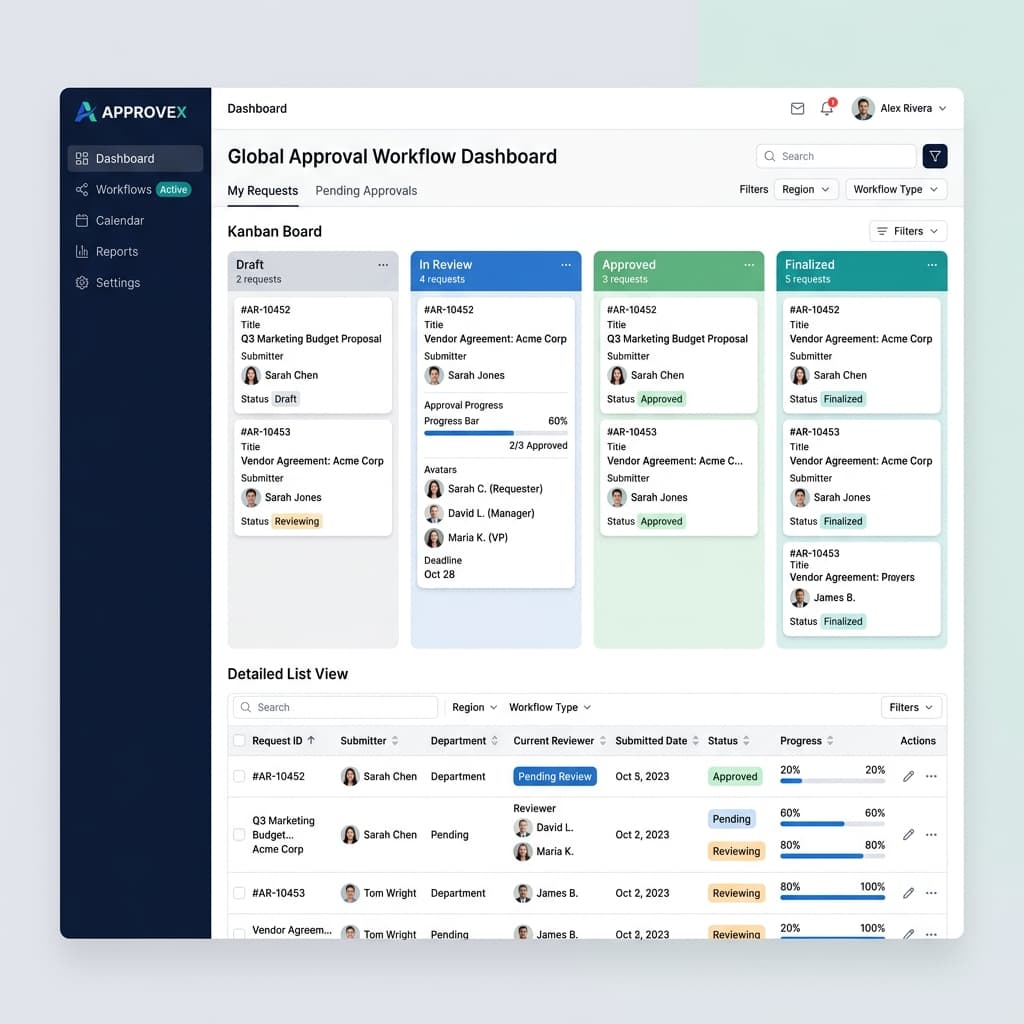
Task: Click the top dashboard Search field
Action: (836, 156)
